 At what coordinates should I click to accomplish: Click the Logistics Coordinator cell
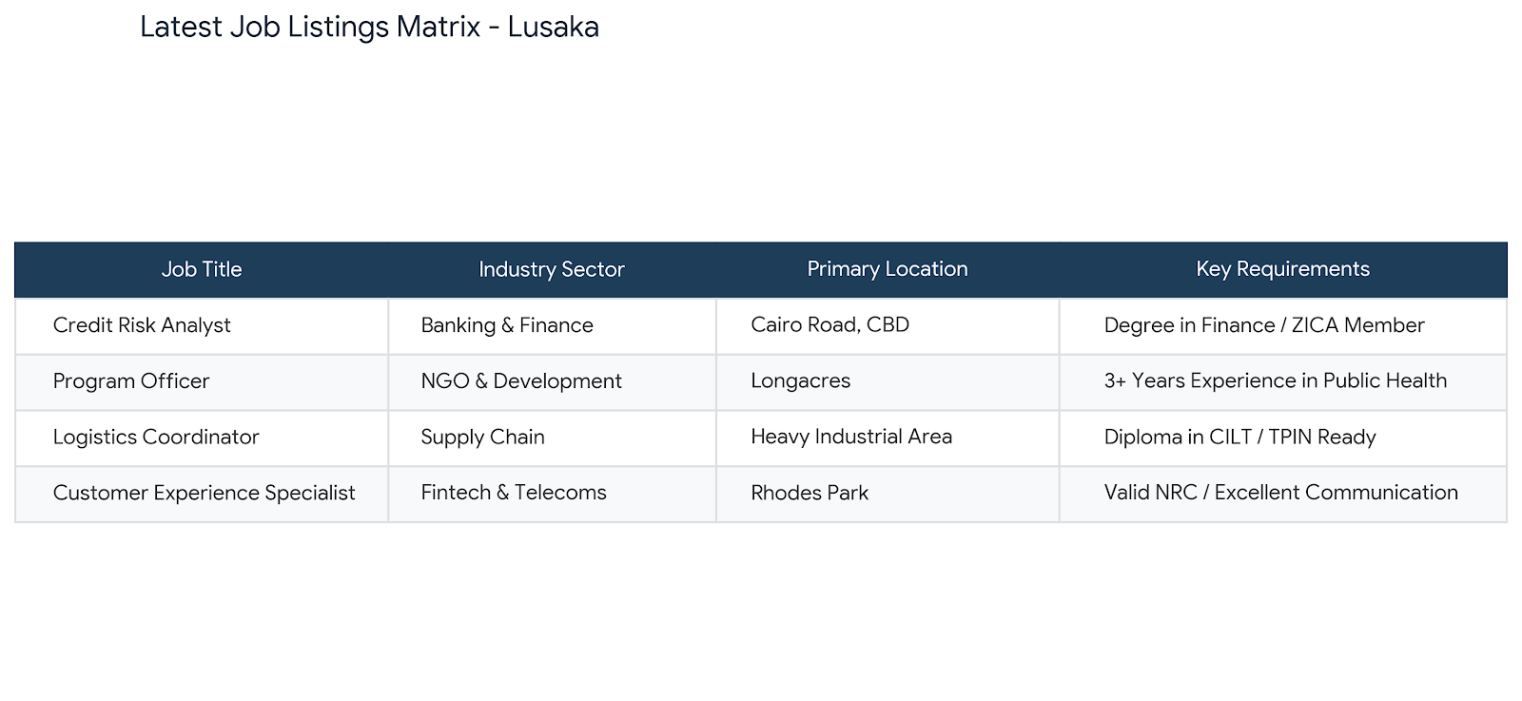pos(201,438)
